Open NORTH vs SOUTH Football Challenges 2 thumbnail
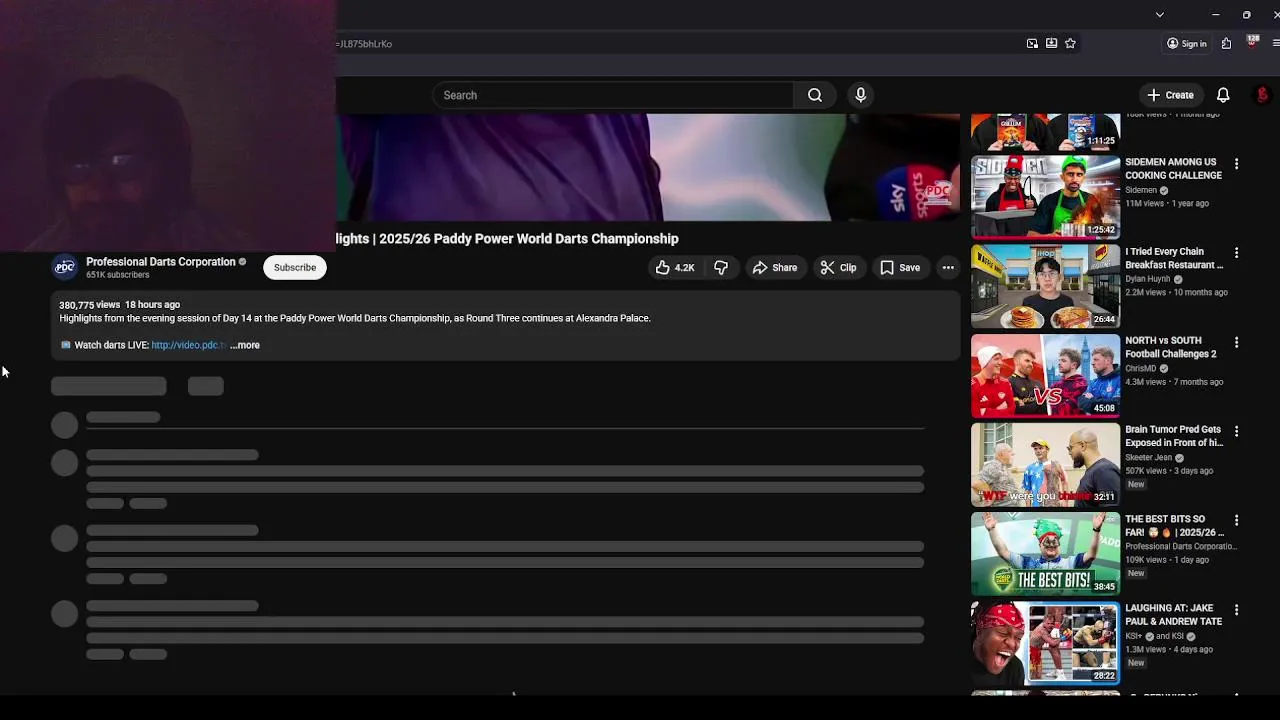 tap(1045, 375)
